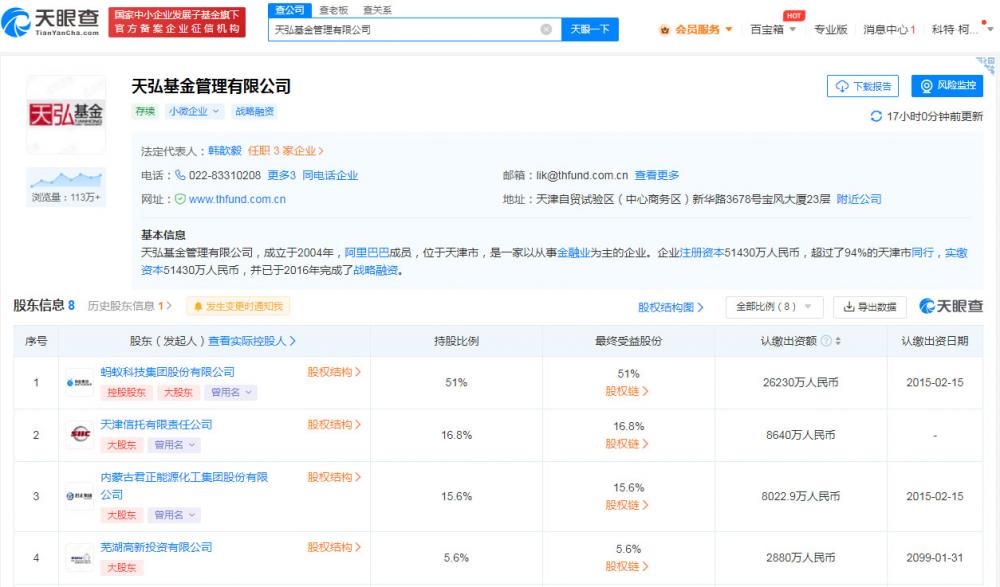This screenshot has width=1000, height=587.
Task: Click the 天眼一下 search button
Action: tap(590, 29)
